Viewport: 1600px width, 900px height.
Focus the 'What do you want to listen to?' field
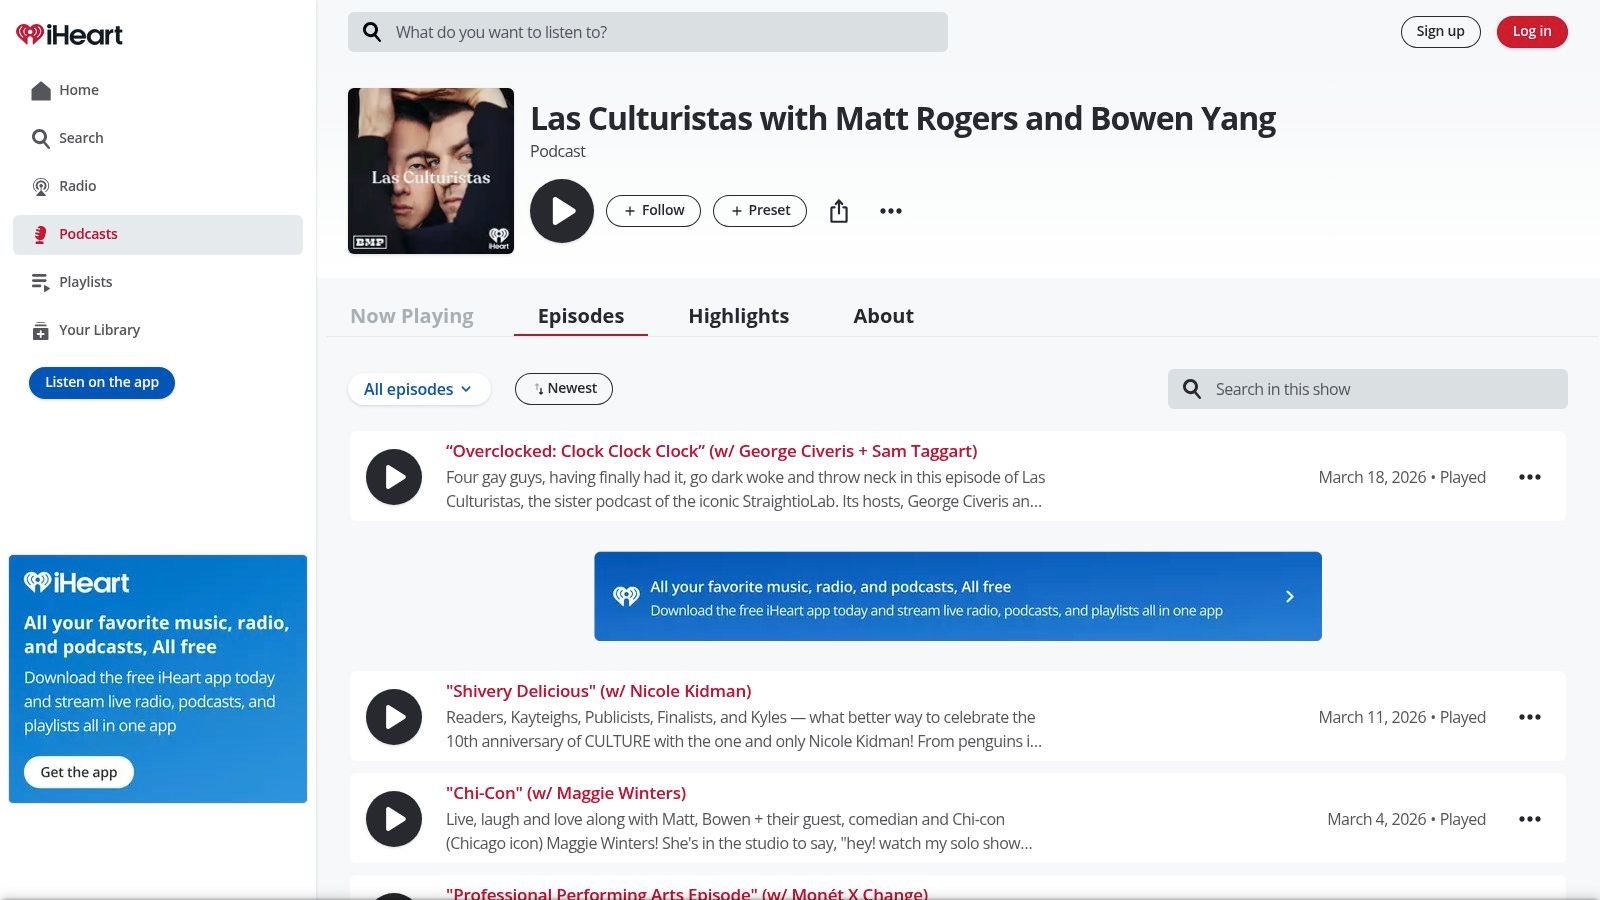[x=648, y=32]
